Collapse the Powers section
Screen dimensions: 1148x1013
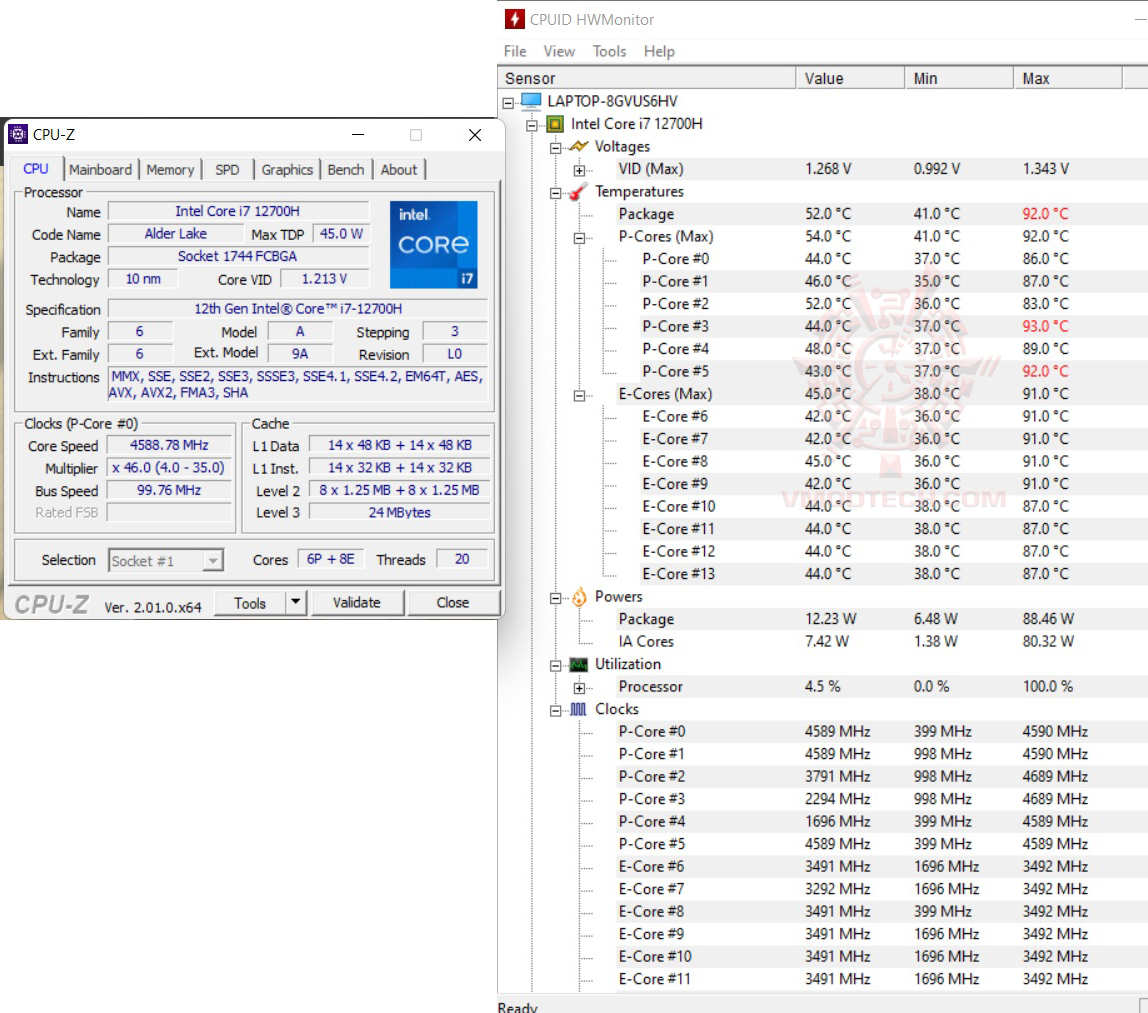[556, 598]
